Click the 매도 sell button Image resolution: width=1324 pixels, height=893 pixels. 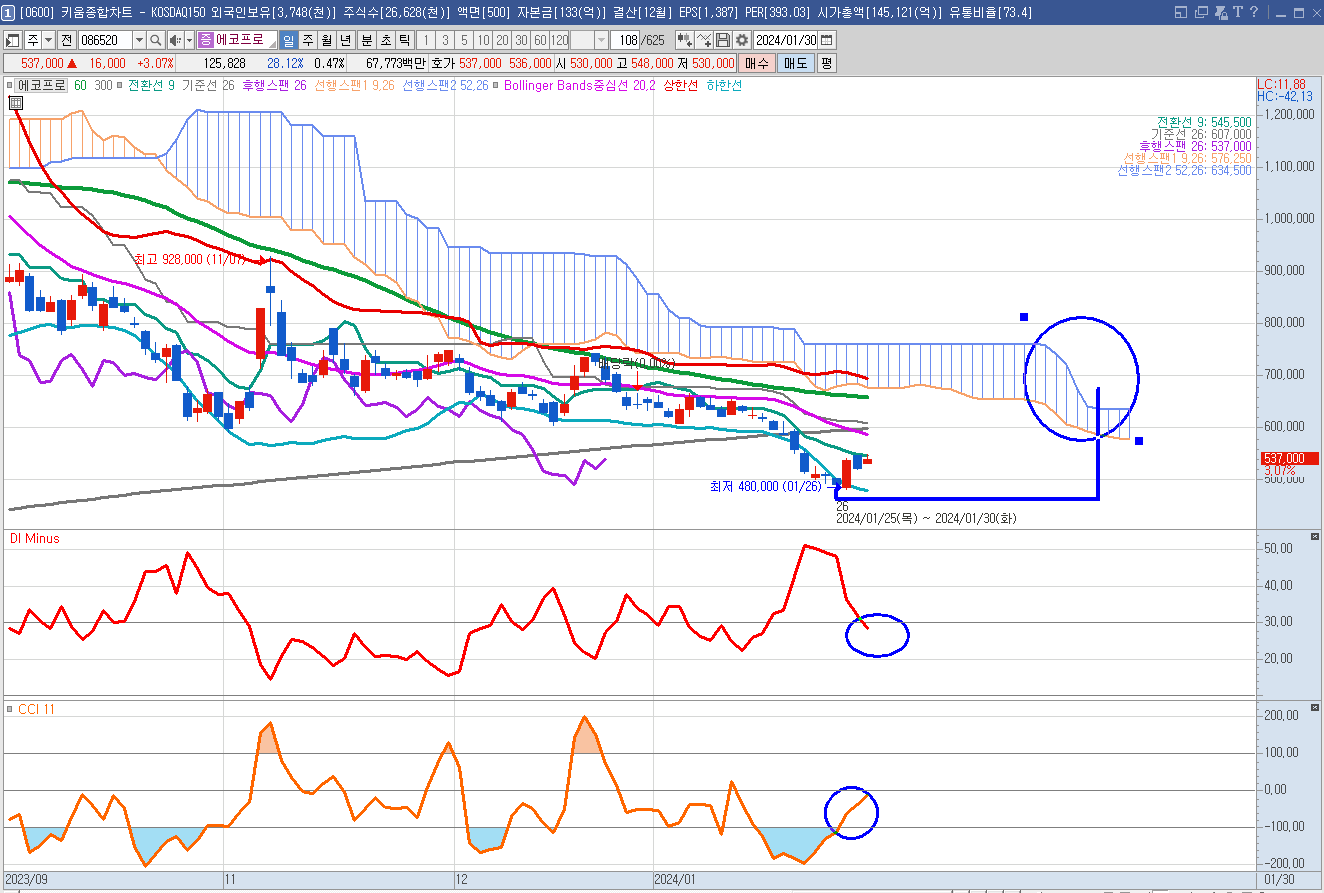pyautogui.click(x=795, y=63)
